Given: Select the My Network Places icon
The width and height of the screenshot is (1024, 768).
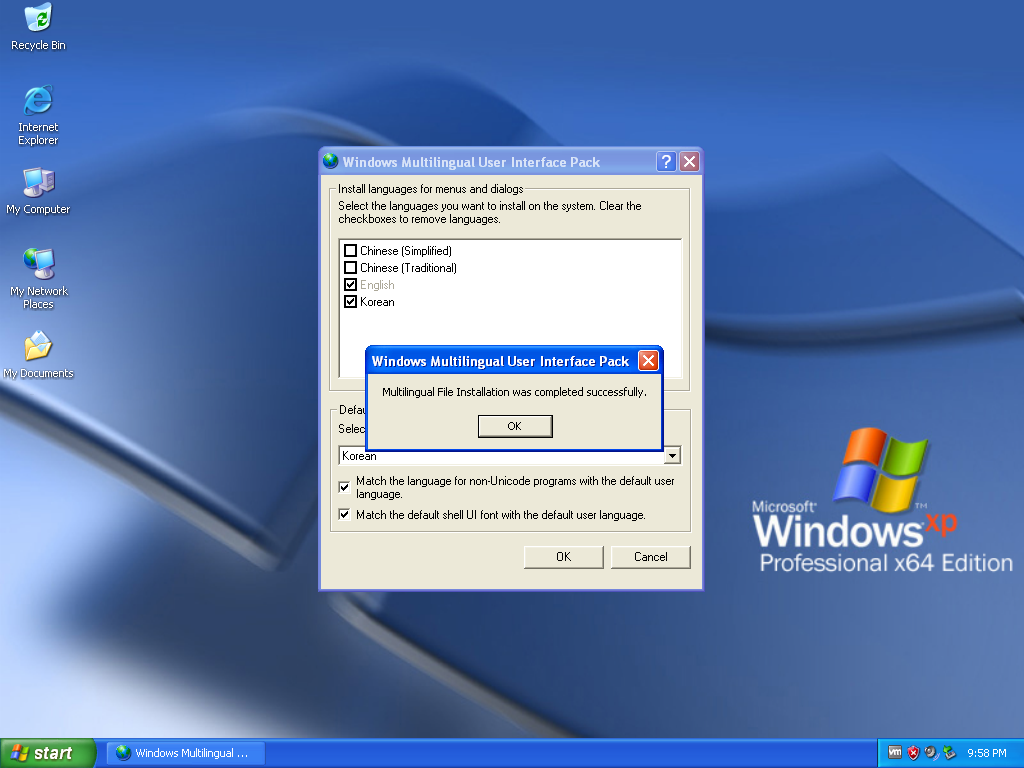Looking at the screenshot, I should pyautogui.click(x=38, y=278).
